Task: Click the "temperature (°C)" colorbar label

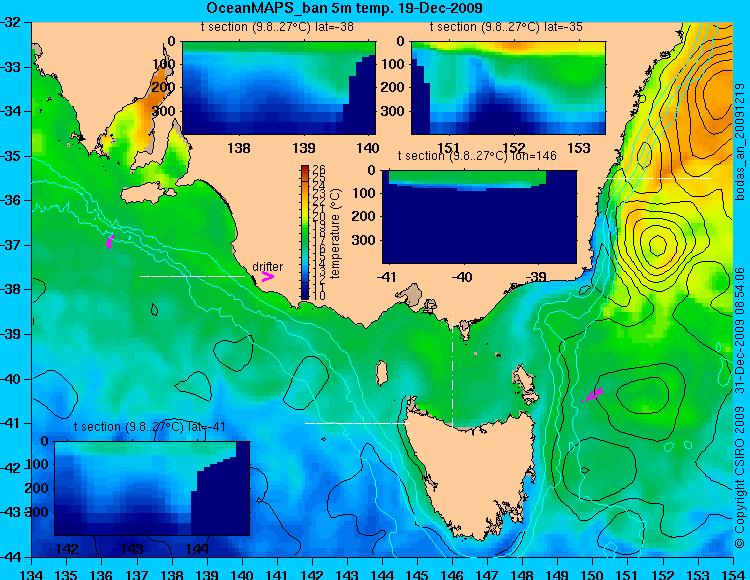Action: 335,233
